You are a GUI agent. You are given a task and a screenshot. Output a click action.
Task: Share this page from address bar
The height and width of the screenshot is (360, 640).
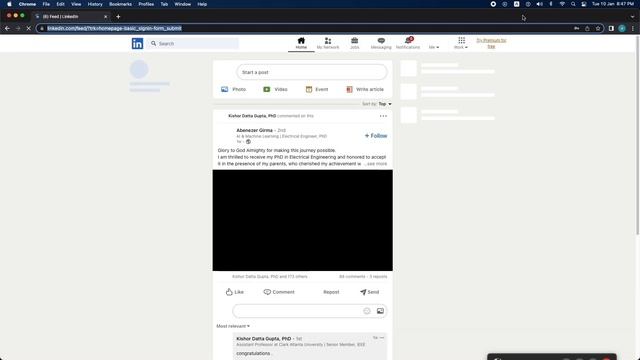(x=587, y=28)
